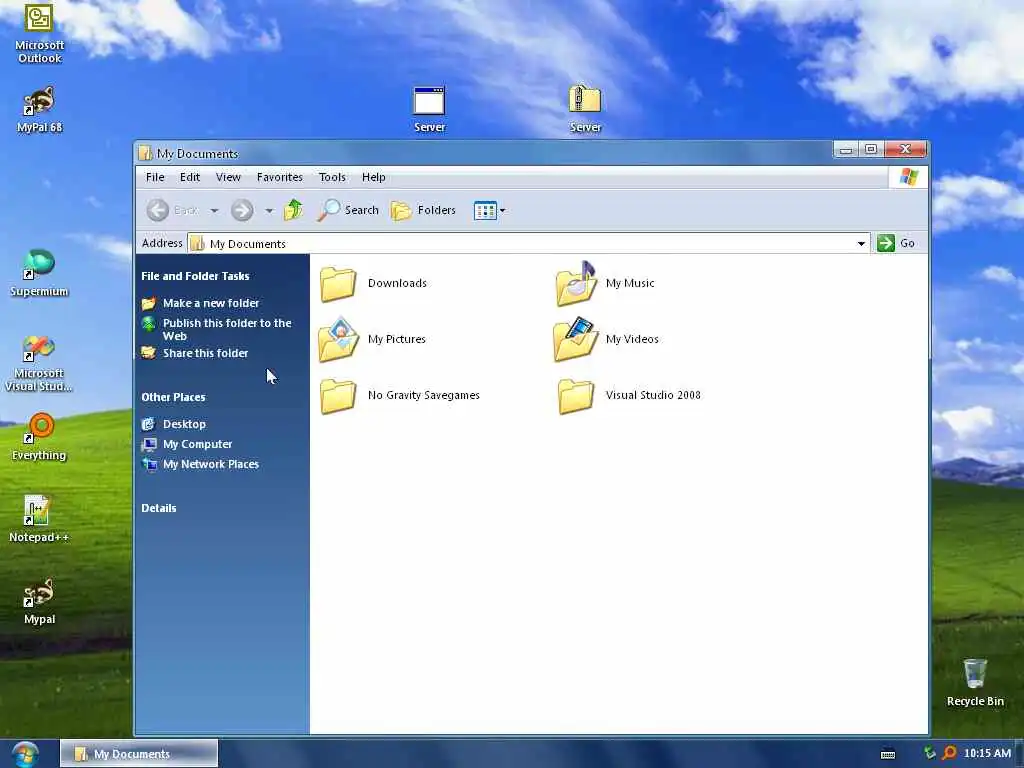Open My Network Places link

(x=201, y=464)
